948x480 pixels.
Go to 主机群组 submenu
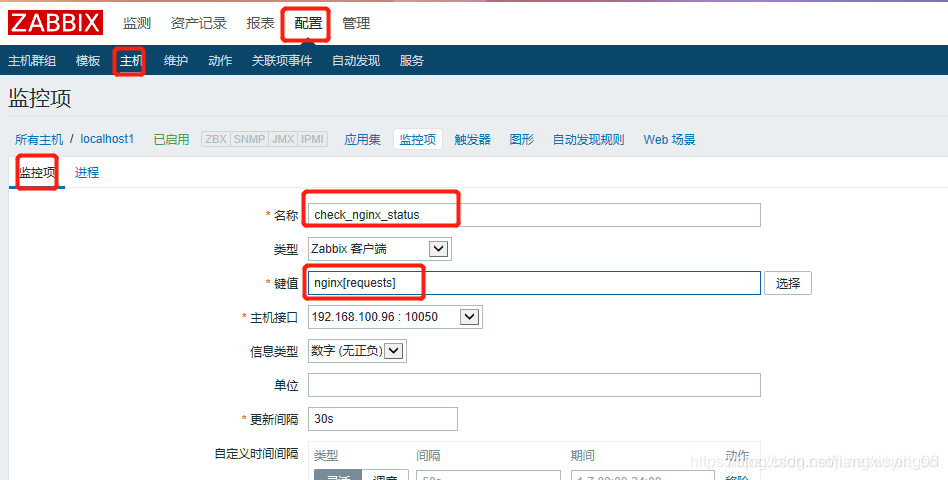[x=32, y=60]
